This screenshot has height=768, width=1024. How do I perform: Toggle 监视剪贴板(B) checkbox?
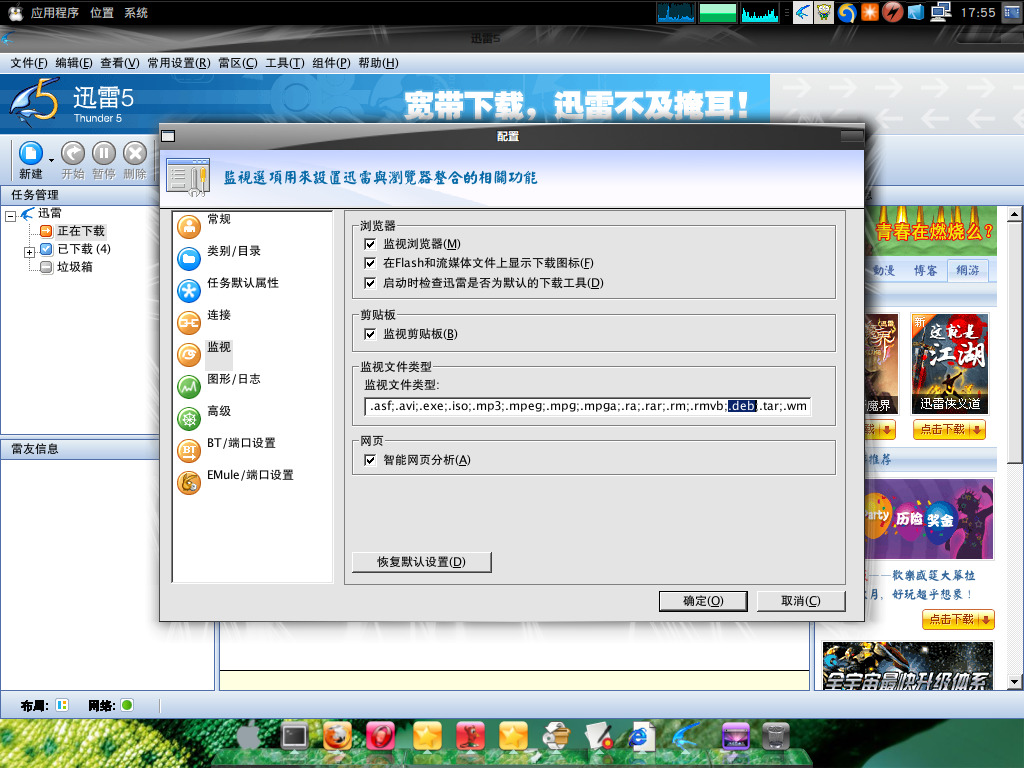coord(370,334)
